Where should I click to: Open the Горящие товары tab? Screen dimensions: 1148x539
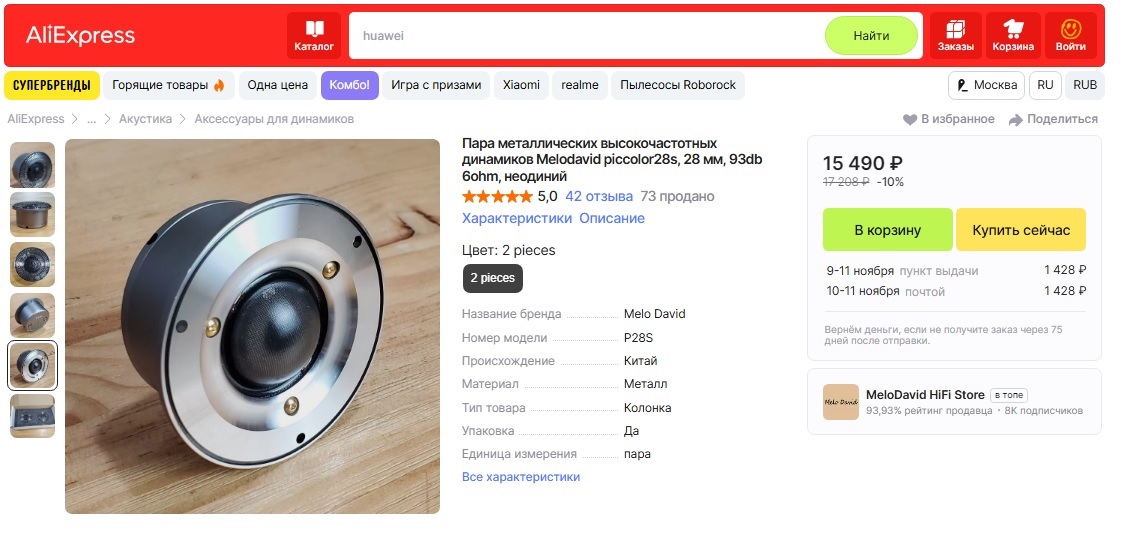click(x=168, y=85)
